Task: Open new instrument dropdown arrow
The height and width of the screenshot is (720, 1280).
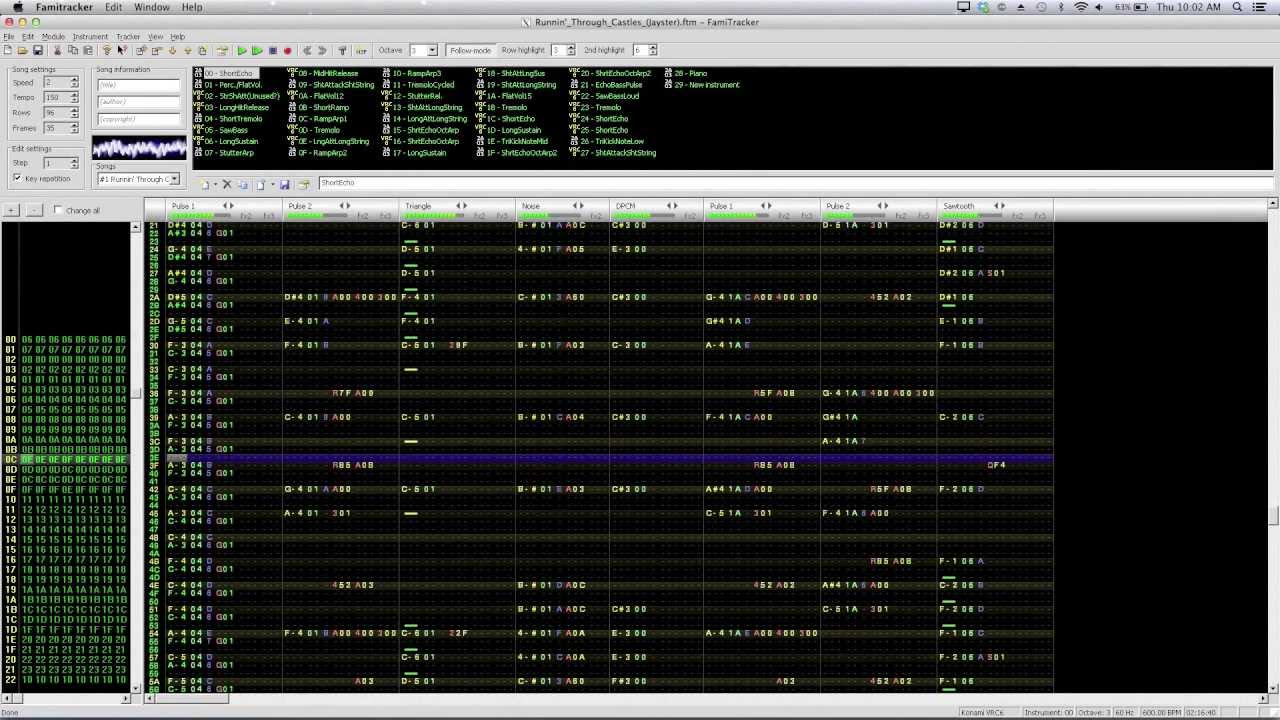Action: (215, 184)
